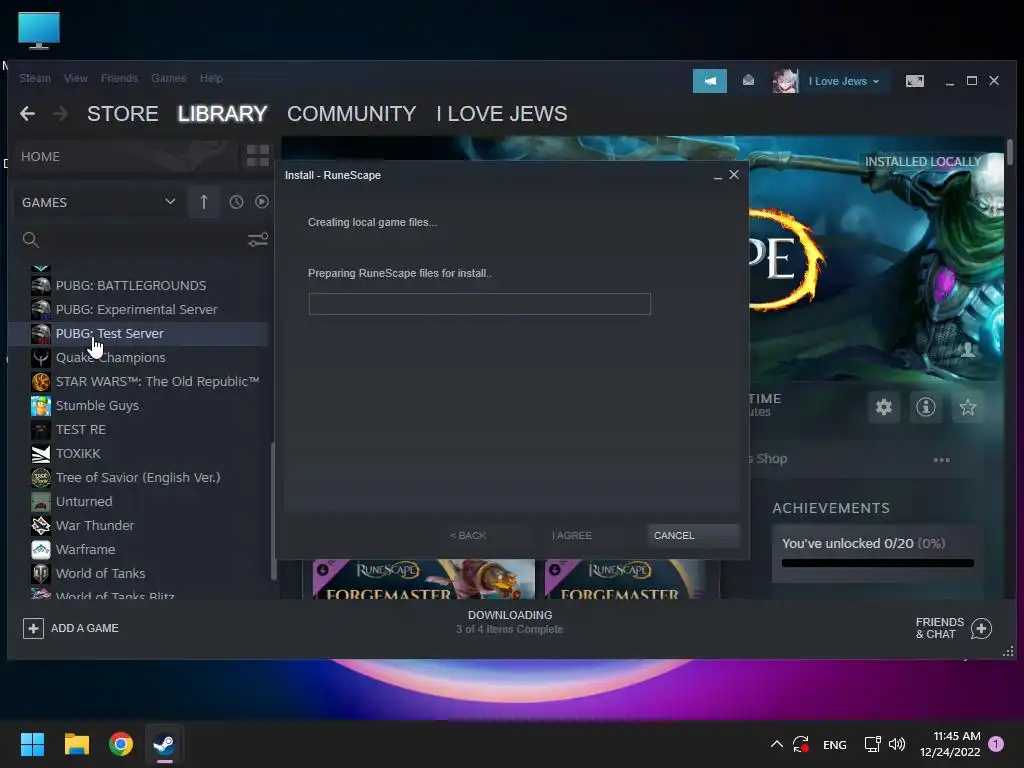Open the View menu
This screenshot has width=1024, height=768.
pos(76,78)
